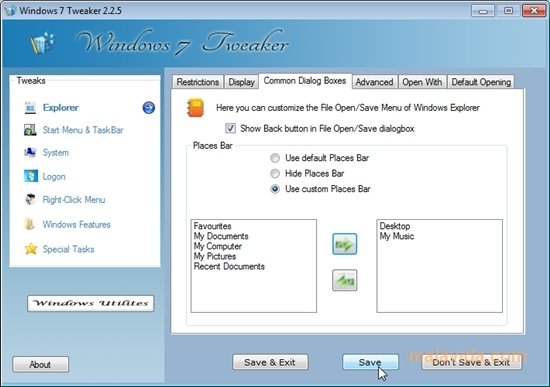Image resolution: width=550 pixels, height=387 pixels.
Task: Select the System computer icon
Action: (x=30, y=153)
